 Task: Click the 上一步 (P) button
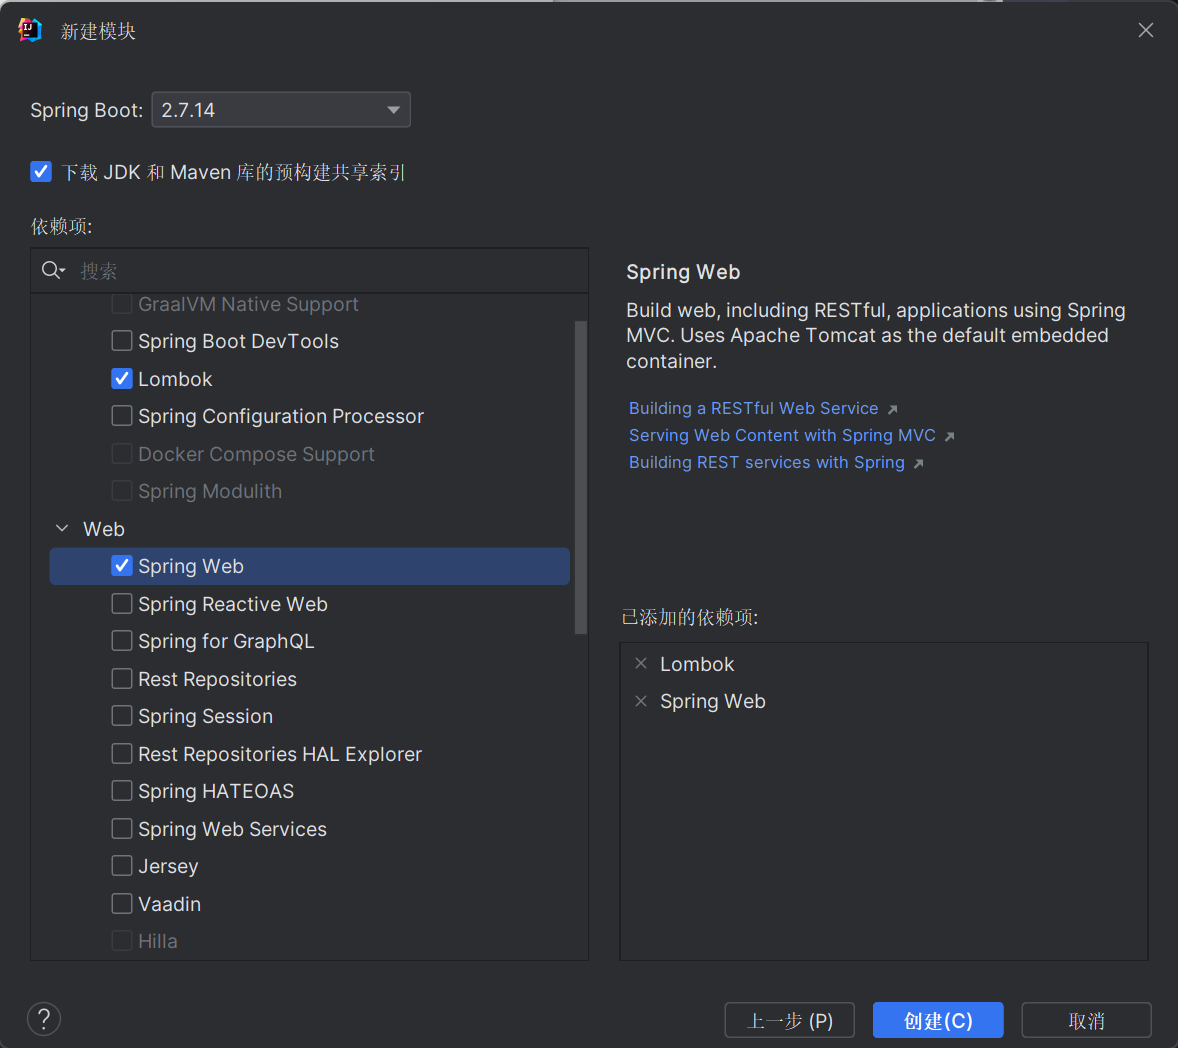pyautogui.click(x=790, y=1020)
